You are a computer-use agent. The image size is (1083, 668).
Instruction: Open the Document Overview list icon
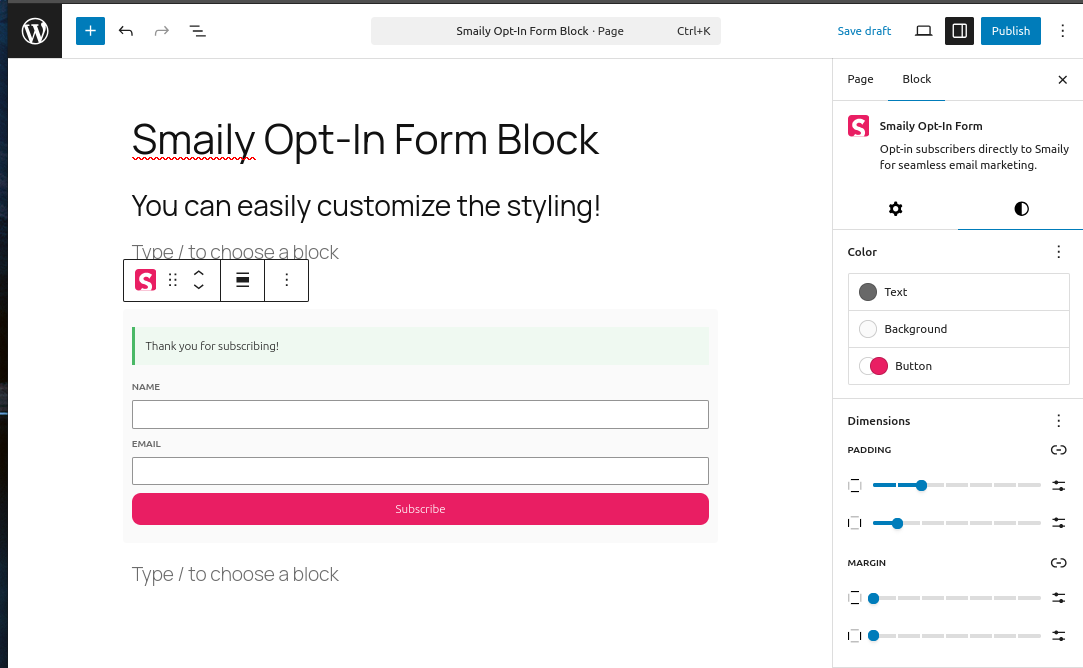click(x=198, y=31)
